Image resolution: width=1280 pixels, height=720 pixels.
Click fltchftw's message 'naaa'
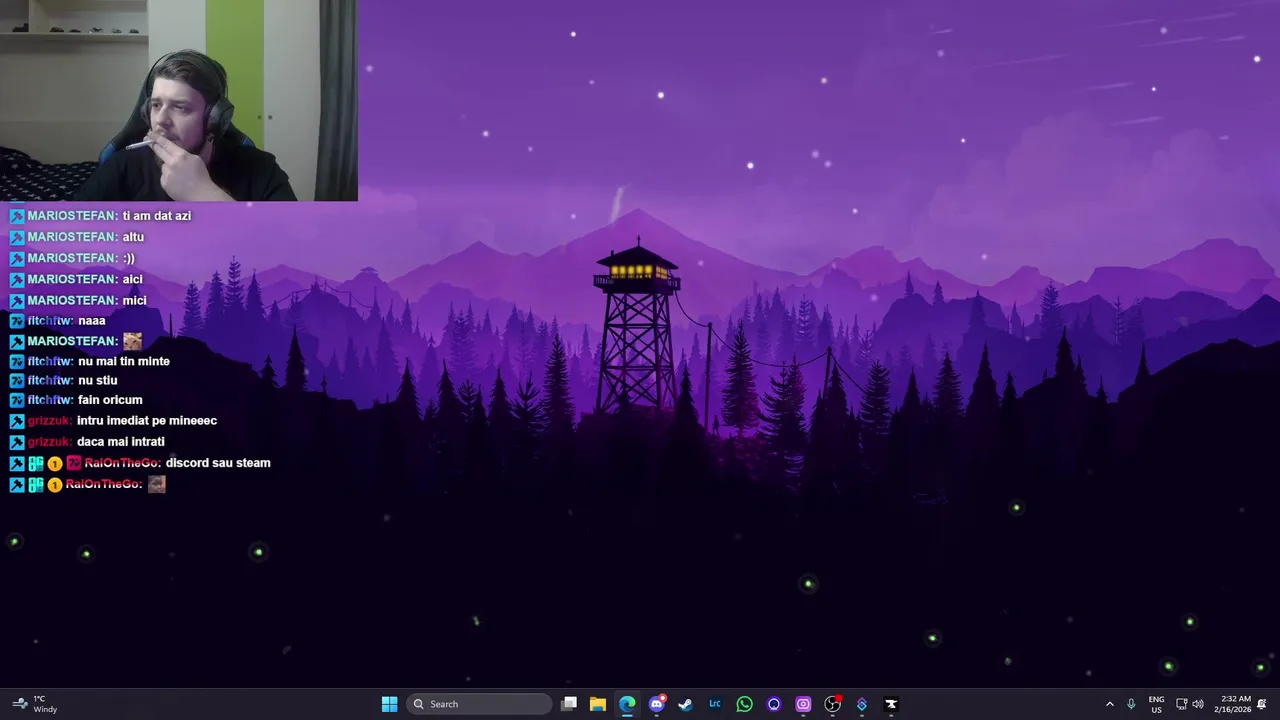tap(91, 321)
